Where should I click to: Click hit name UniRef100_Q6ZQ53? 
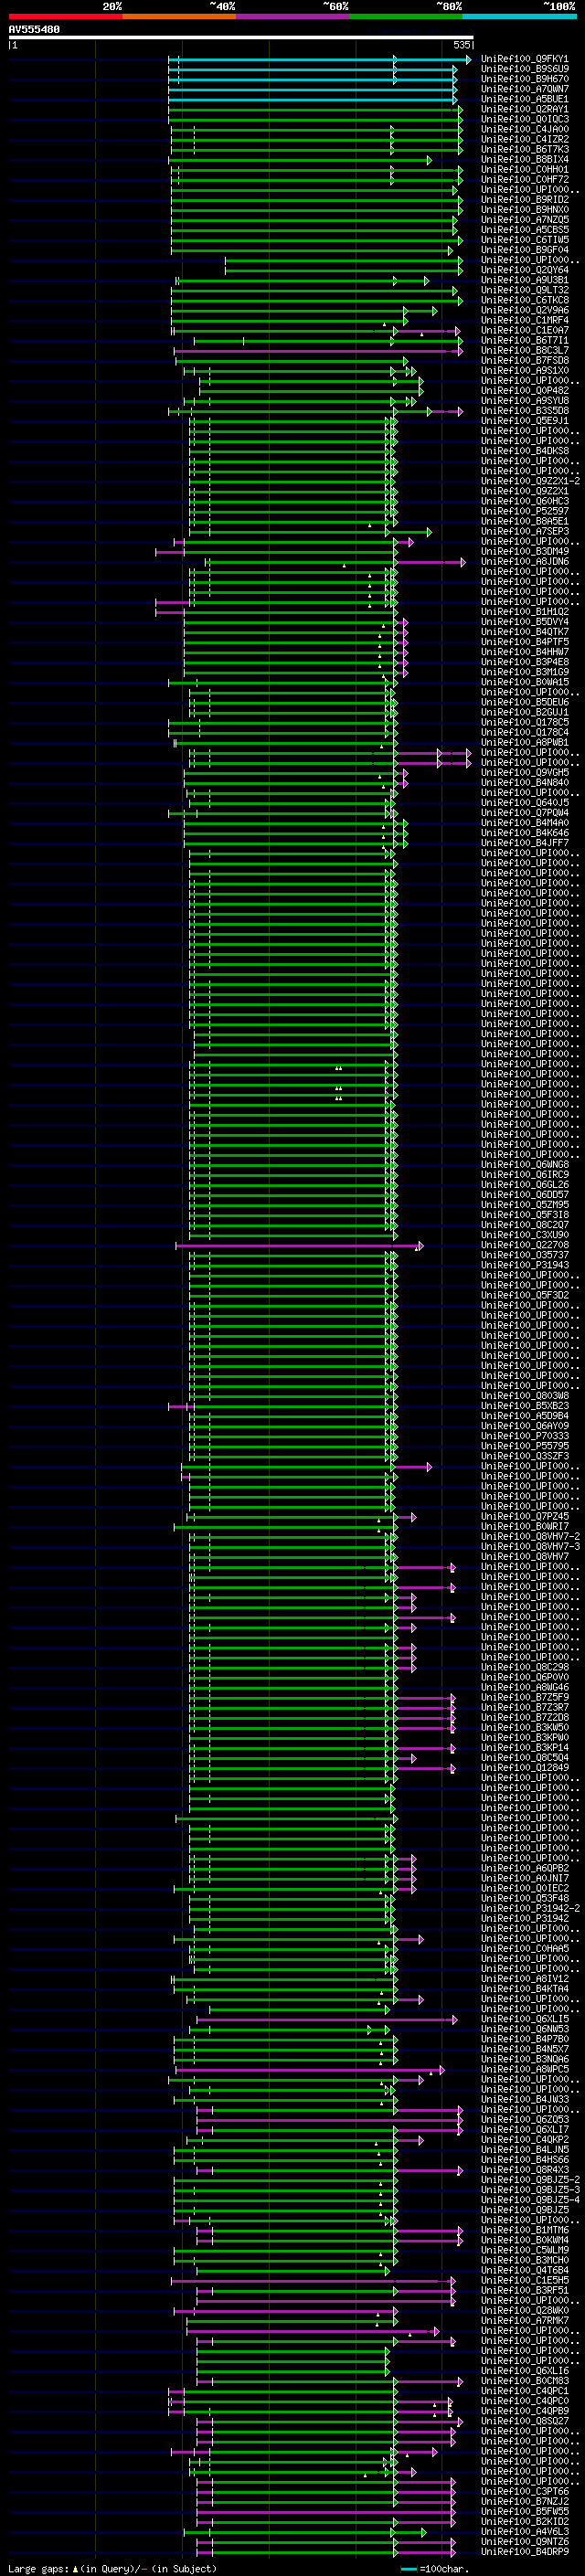524,2119
